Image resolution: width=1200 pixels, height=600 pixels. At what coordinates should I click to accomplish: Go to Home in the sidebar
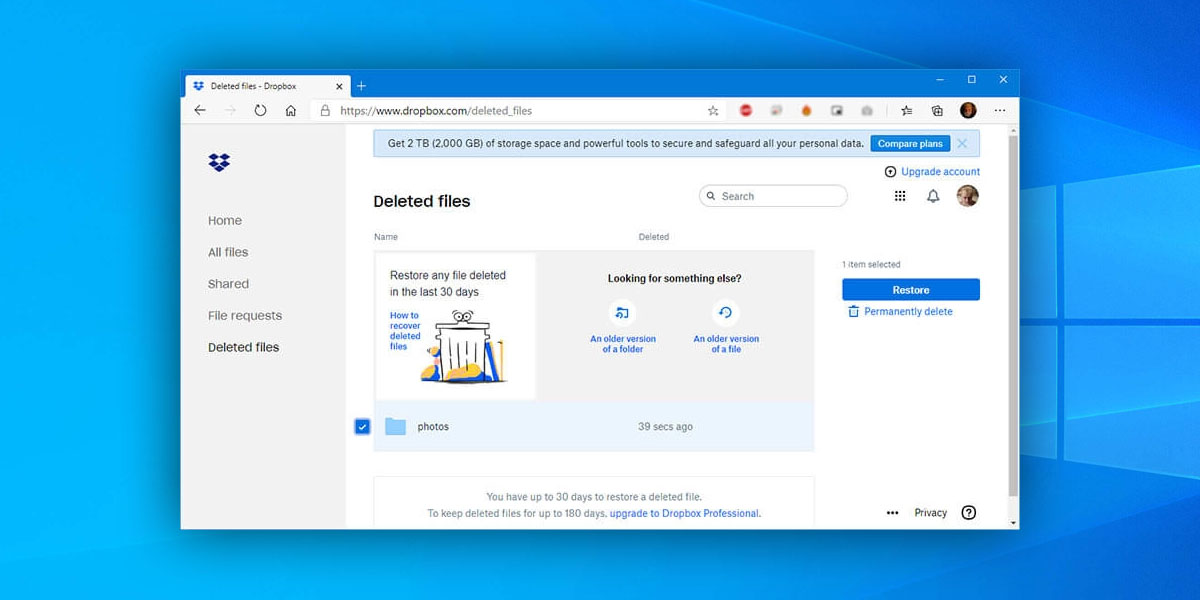225,221
